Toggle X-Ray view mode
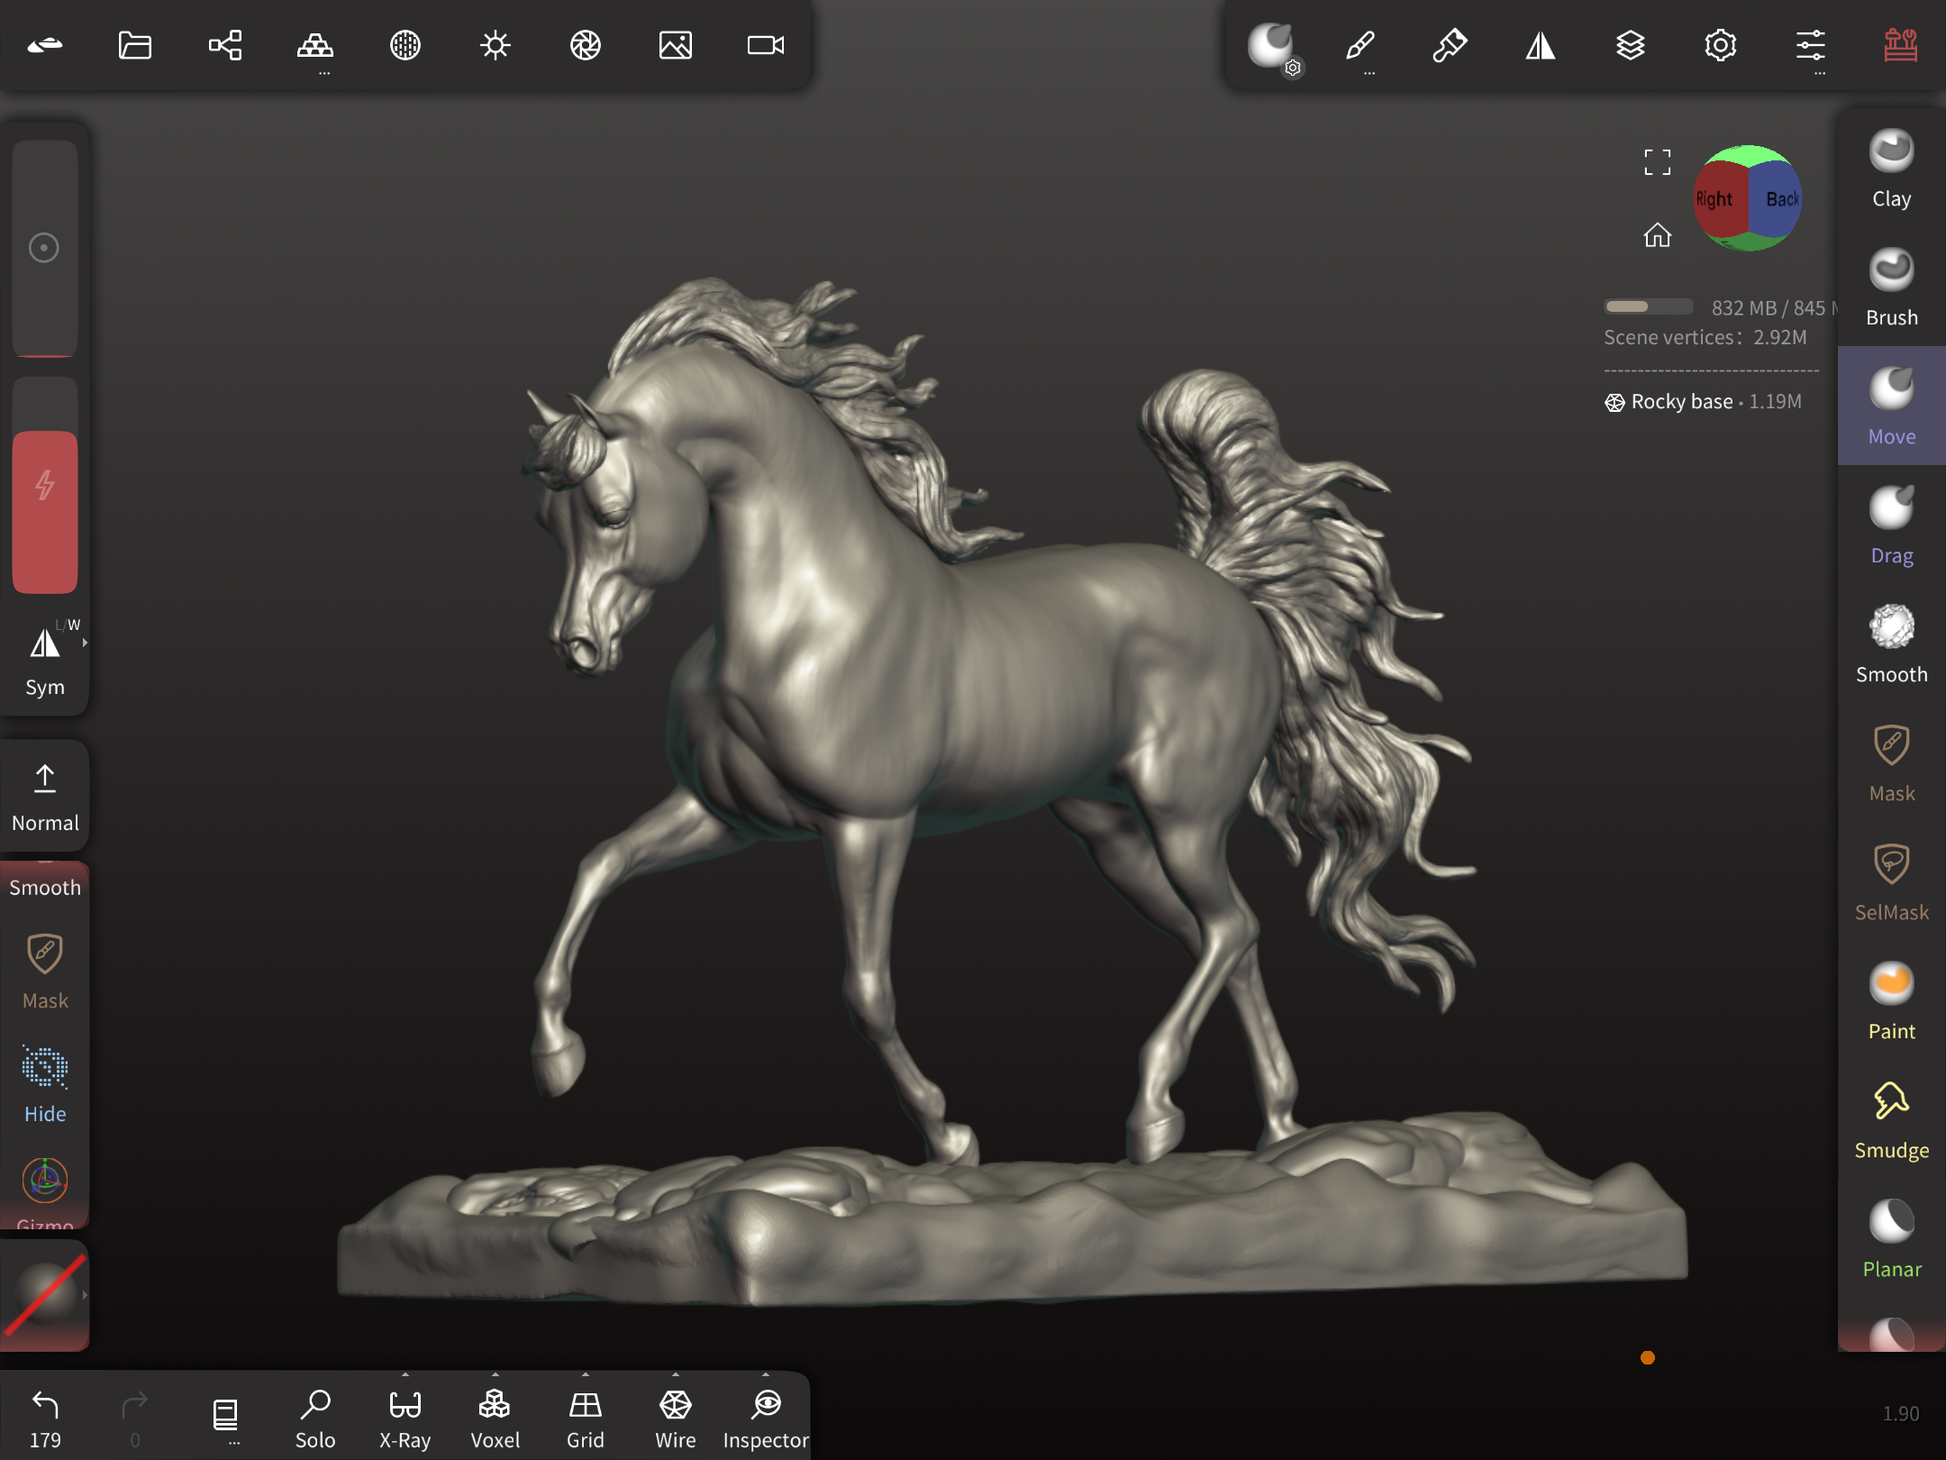The height and width of the screenshot is (1460, 1946). tap(405, 1417)
